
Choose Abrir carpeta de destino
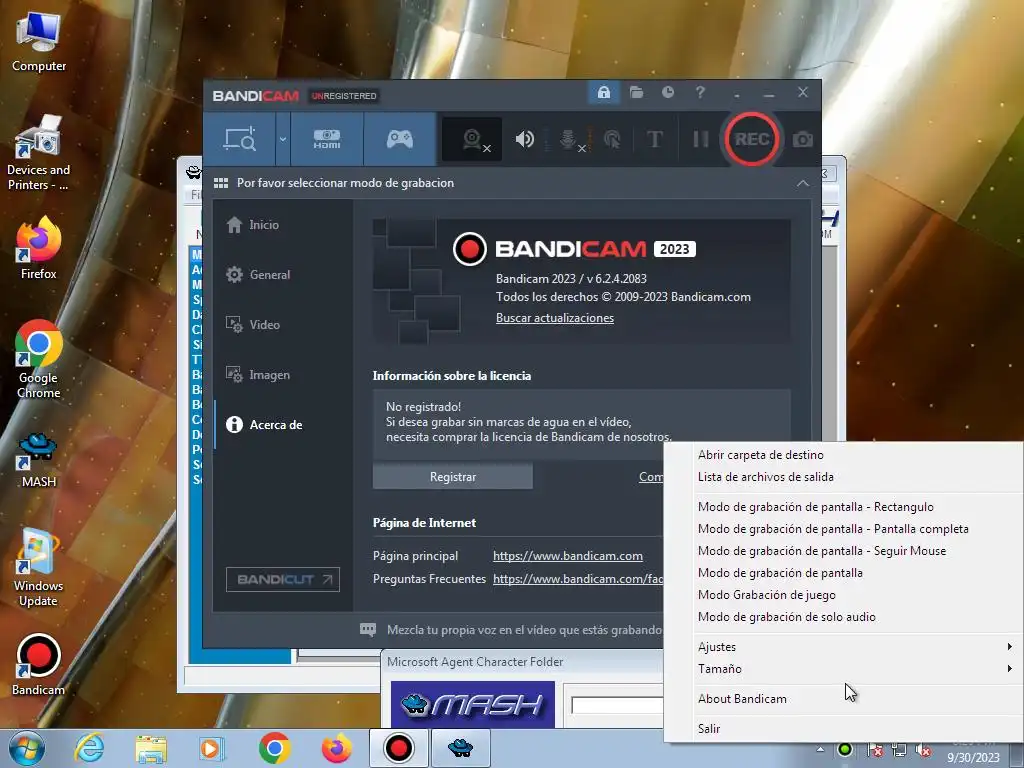coord(760,455)
